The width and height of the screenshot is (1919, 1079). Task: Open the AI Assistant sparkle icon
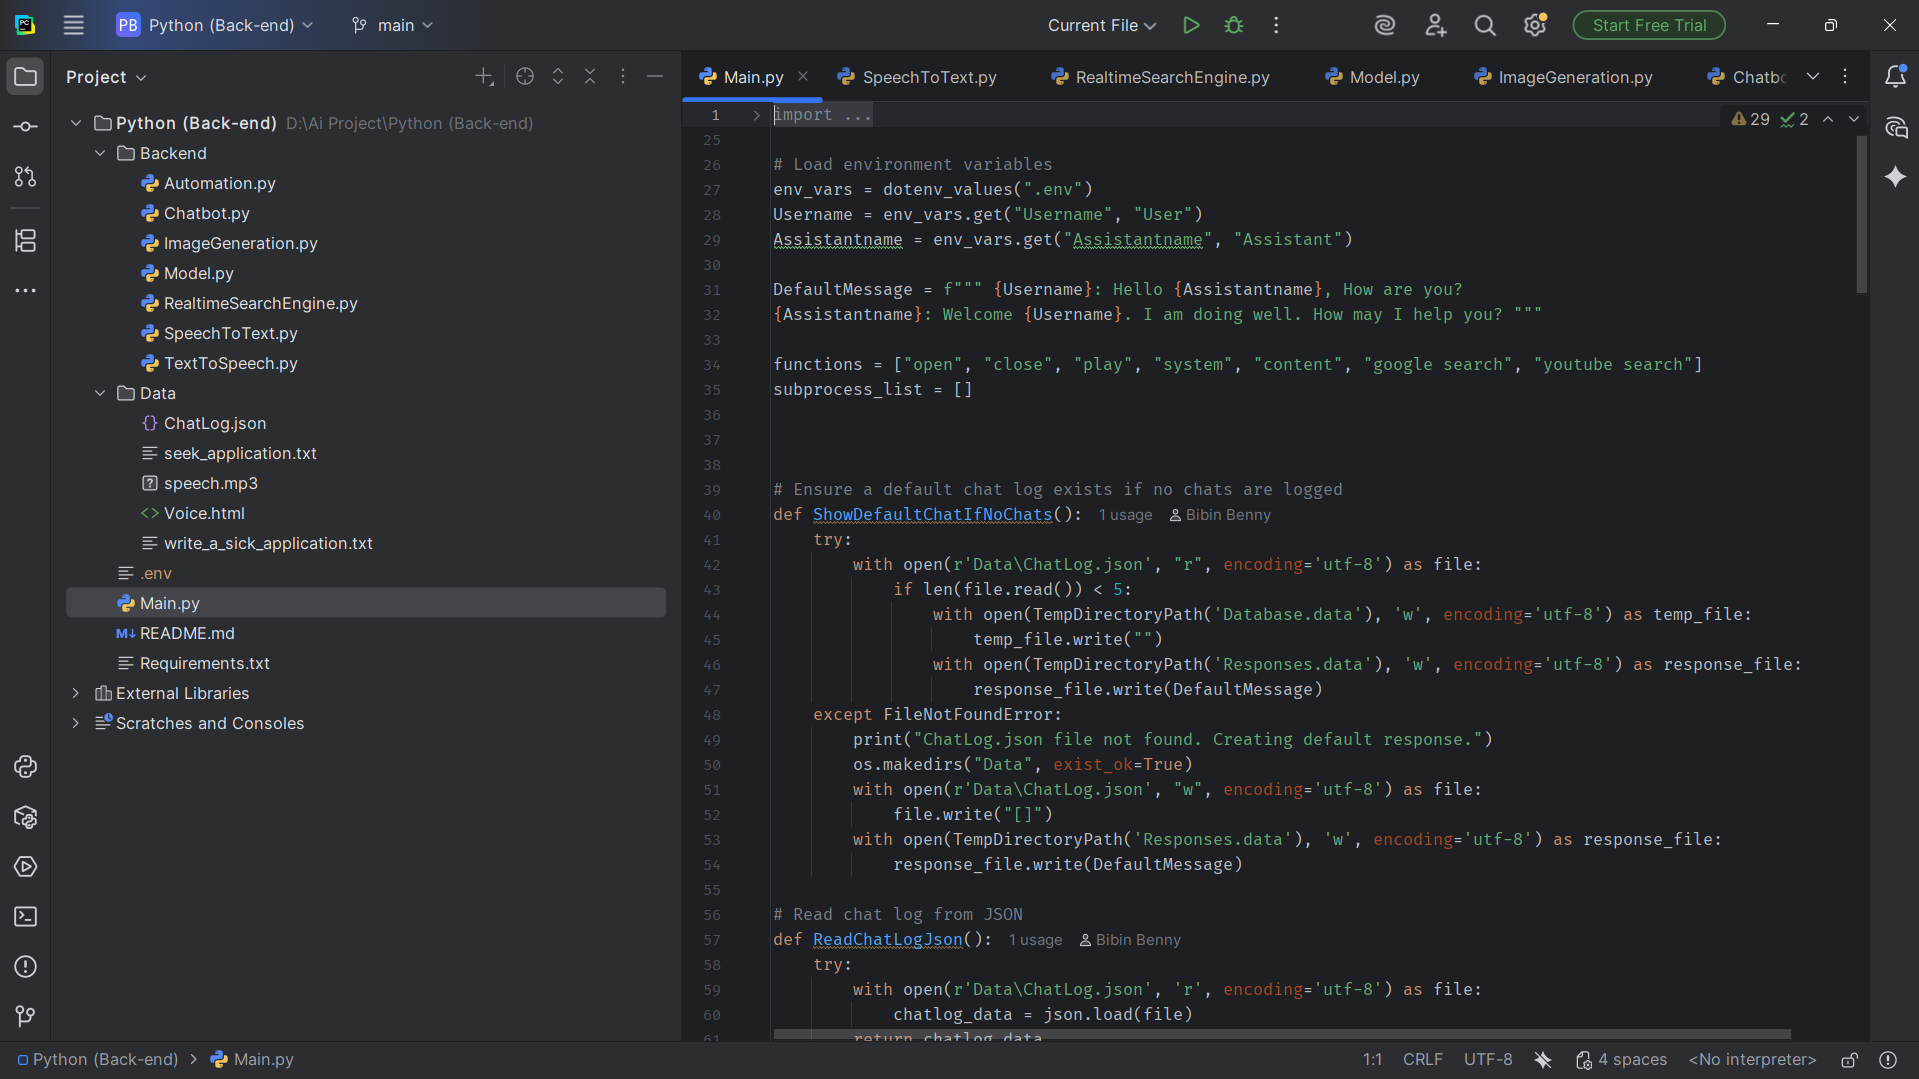pyautogui.click(x=1895, y=177)
